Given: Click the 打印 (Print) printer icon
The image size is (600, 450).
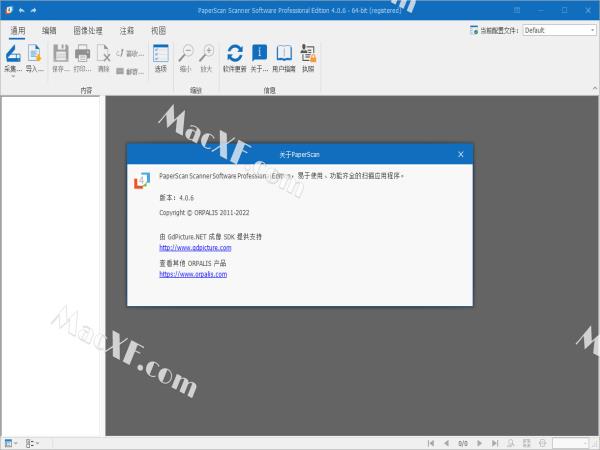Looking at the screenshot, I should (x=82, y=54).
